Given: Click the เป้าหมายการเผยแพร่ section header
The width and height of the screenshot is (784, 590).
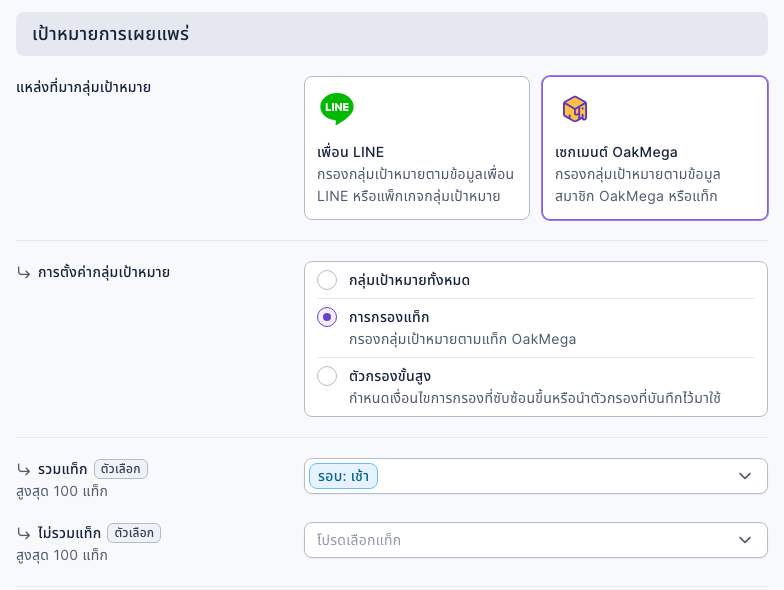Looking at the screenshot, I should pos(392,34).
